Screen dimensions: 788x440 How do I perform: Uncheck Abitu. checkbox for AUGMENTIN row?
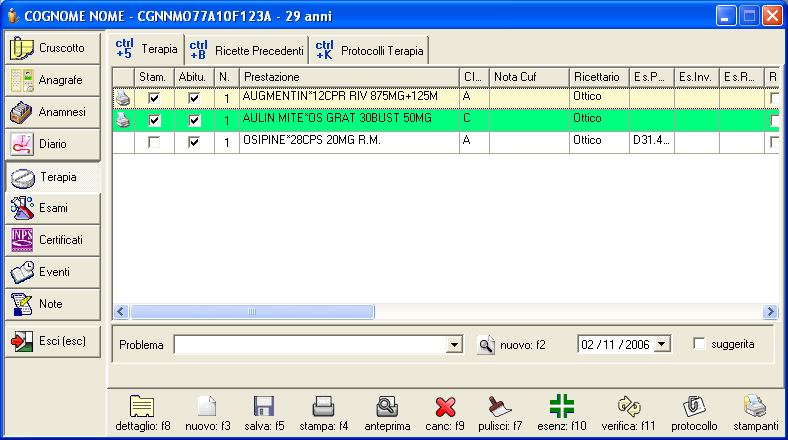tap(195, 98)
